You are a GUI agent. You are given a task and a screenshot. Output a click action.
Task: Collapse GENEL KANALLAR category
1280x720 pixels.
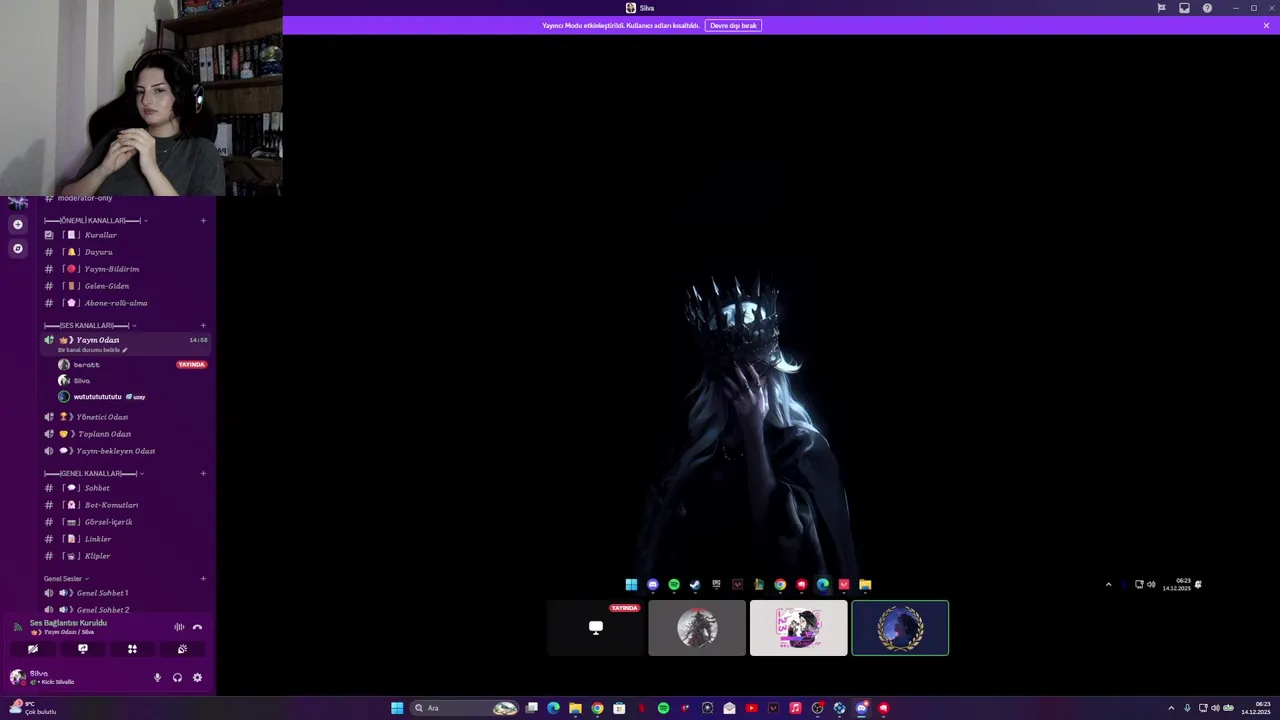click(x=94, y=473)
